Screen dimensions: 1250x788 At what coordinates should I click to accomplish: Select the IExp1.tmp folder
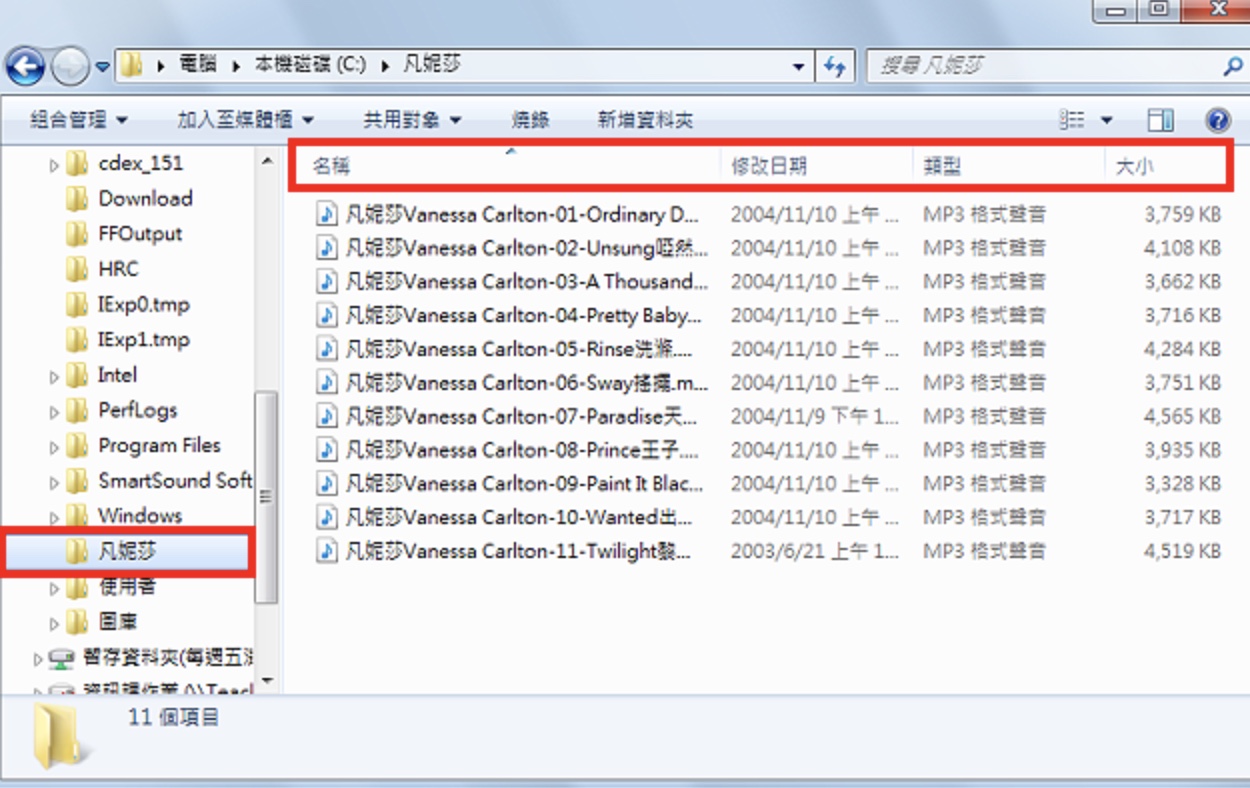coord(143,340)
